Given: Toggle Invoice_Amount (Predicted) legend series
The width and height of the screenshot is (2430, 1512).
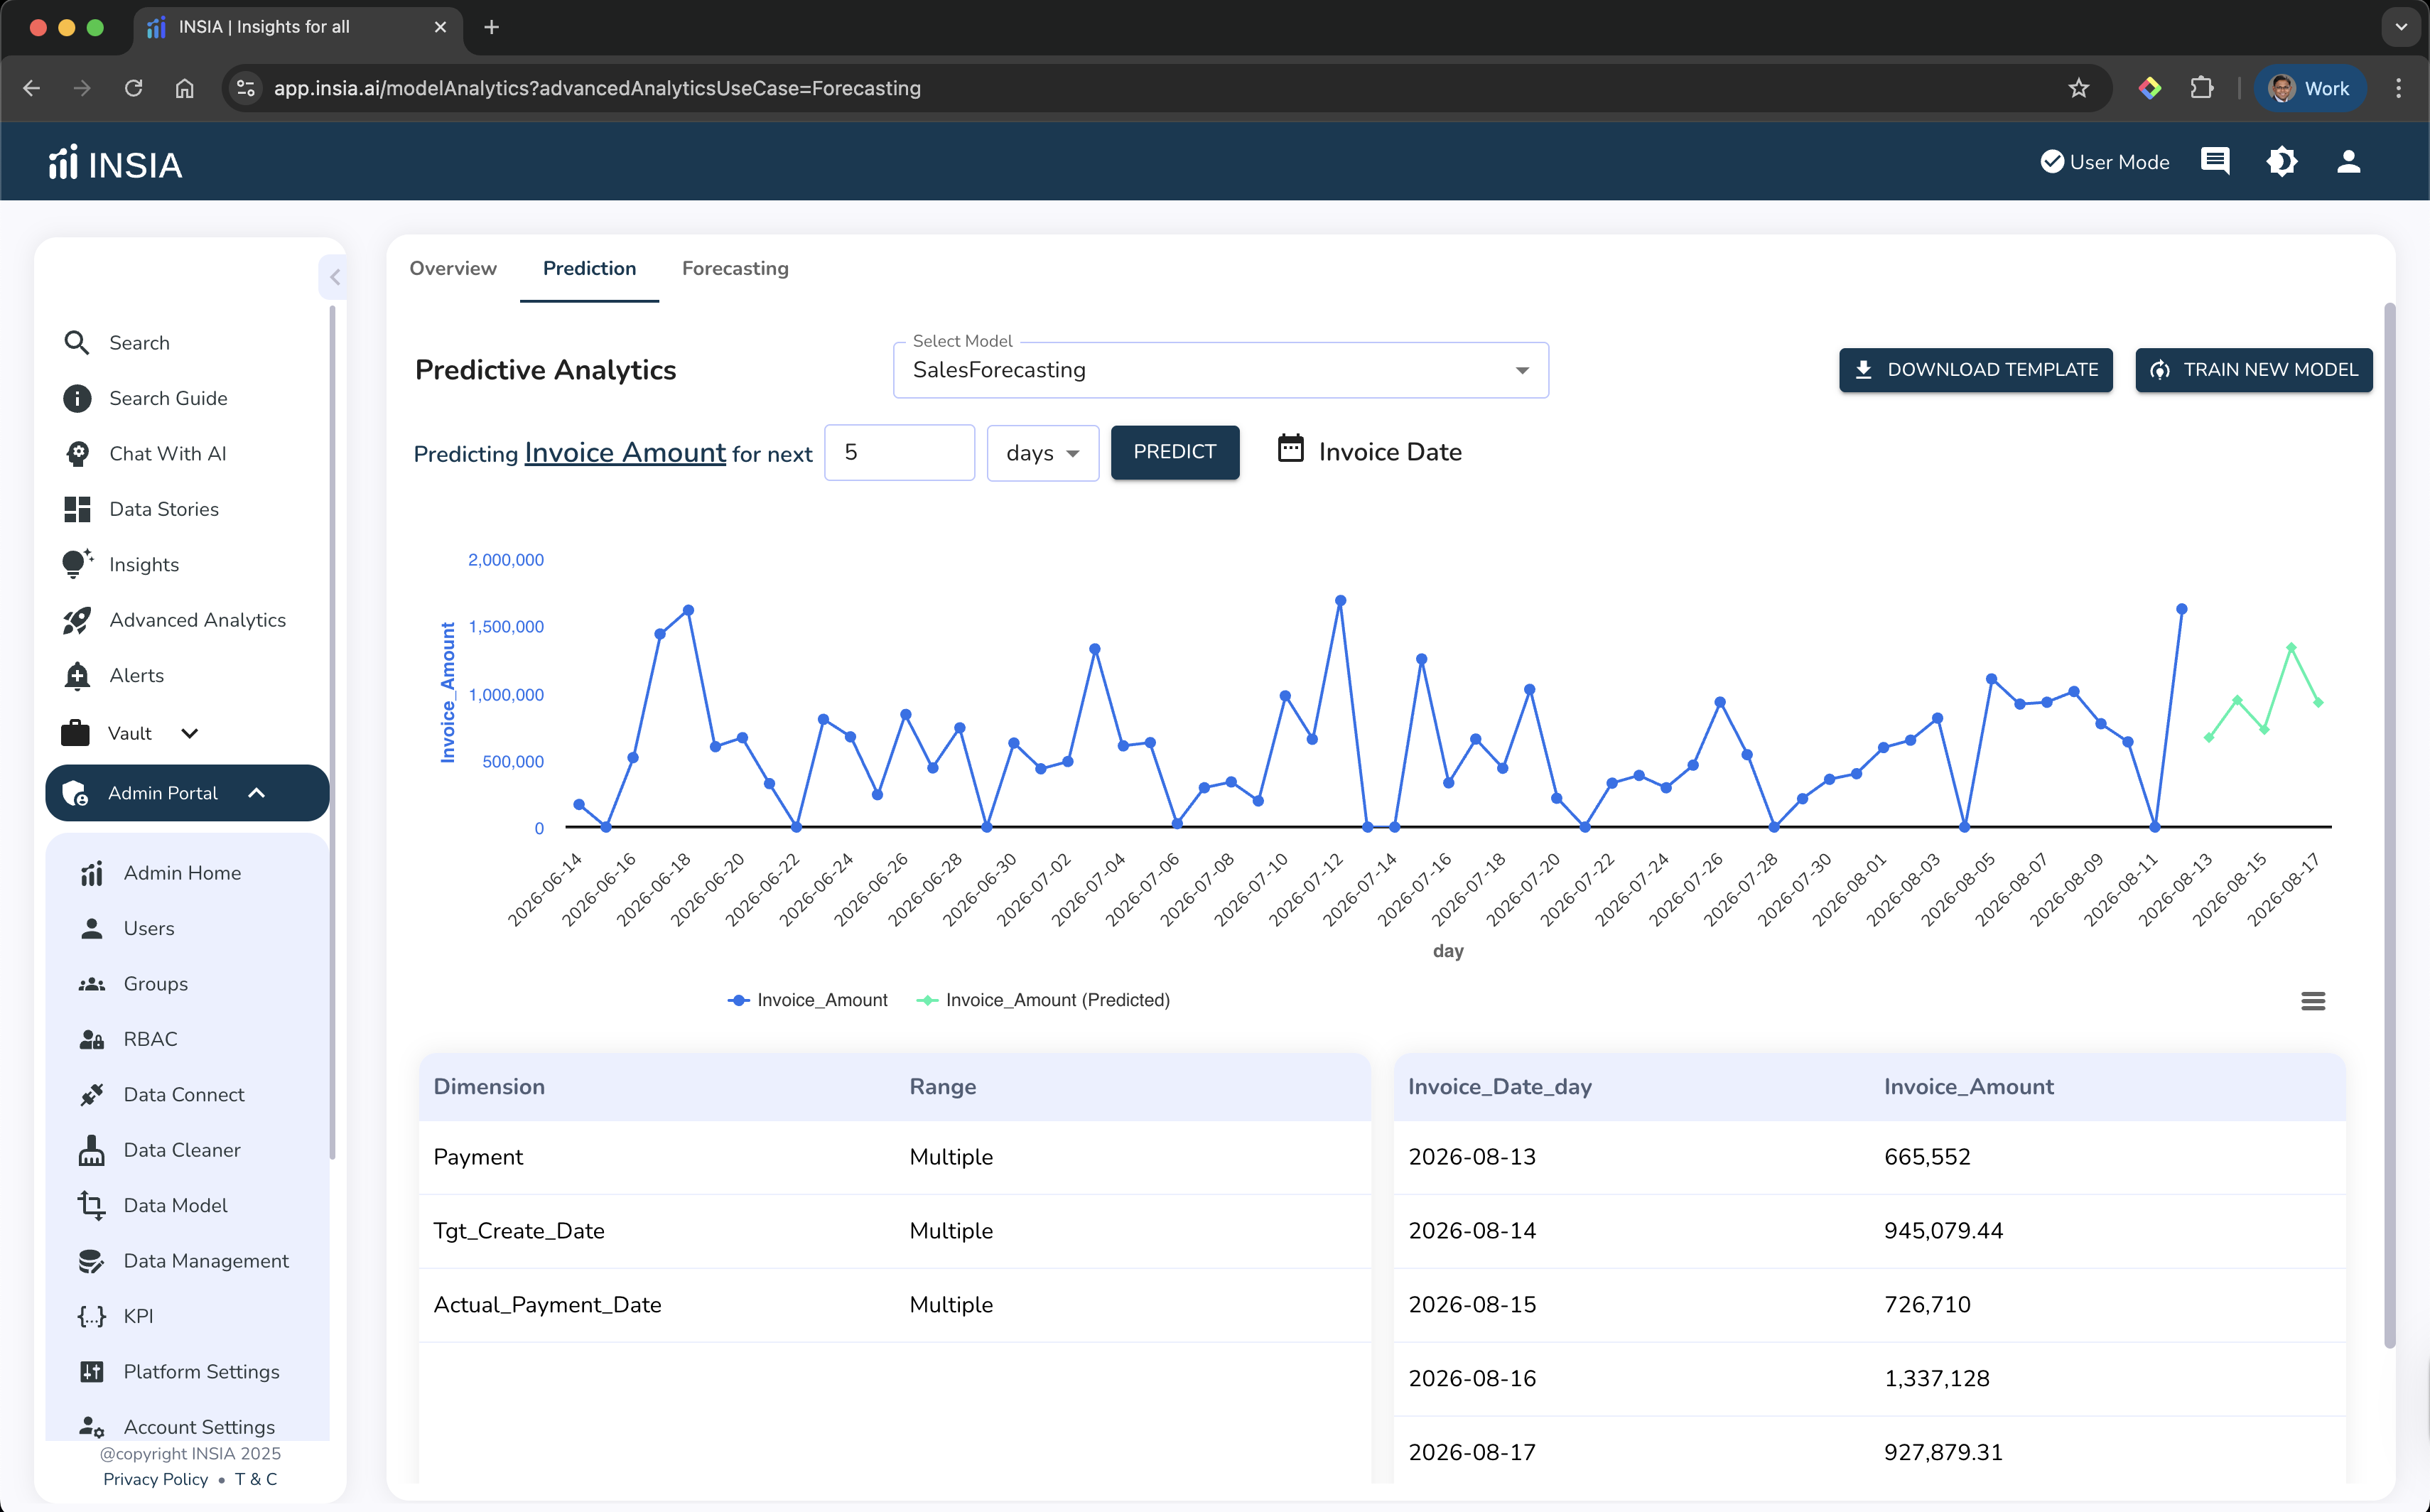Looking at the screenshot, I should 1043,1000.
